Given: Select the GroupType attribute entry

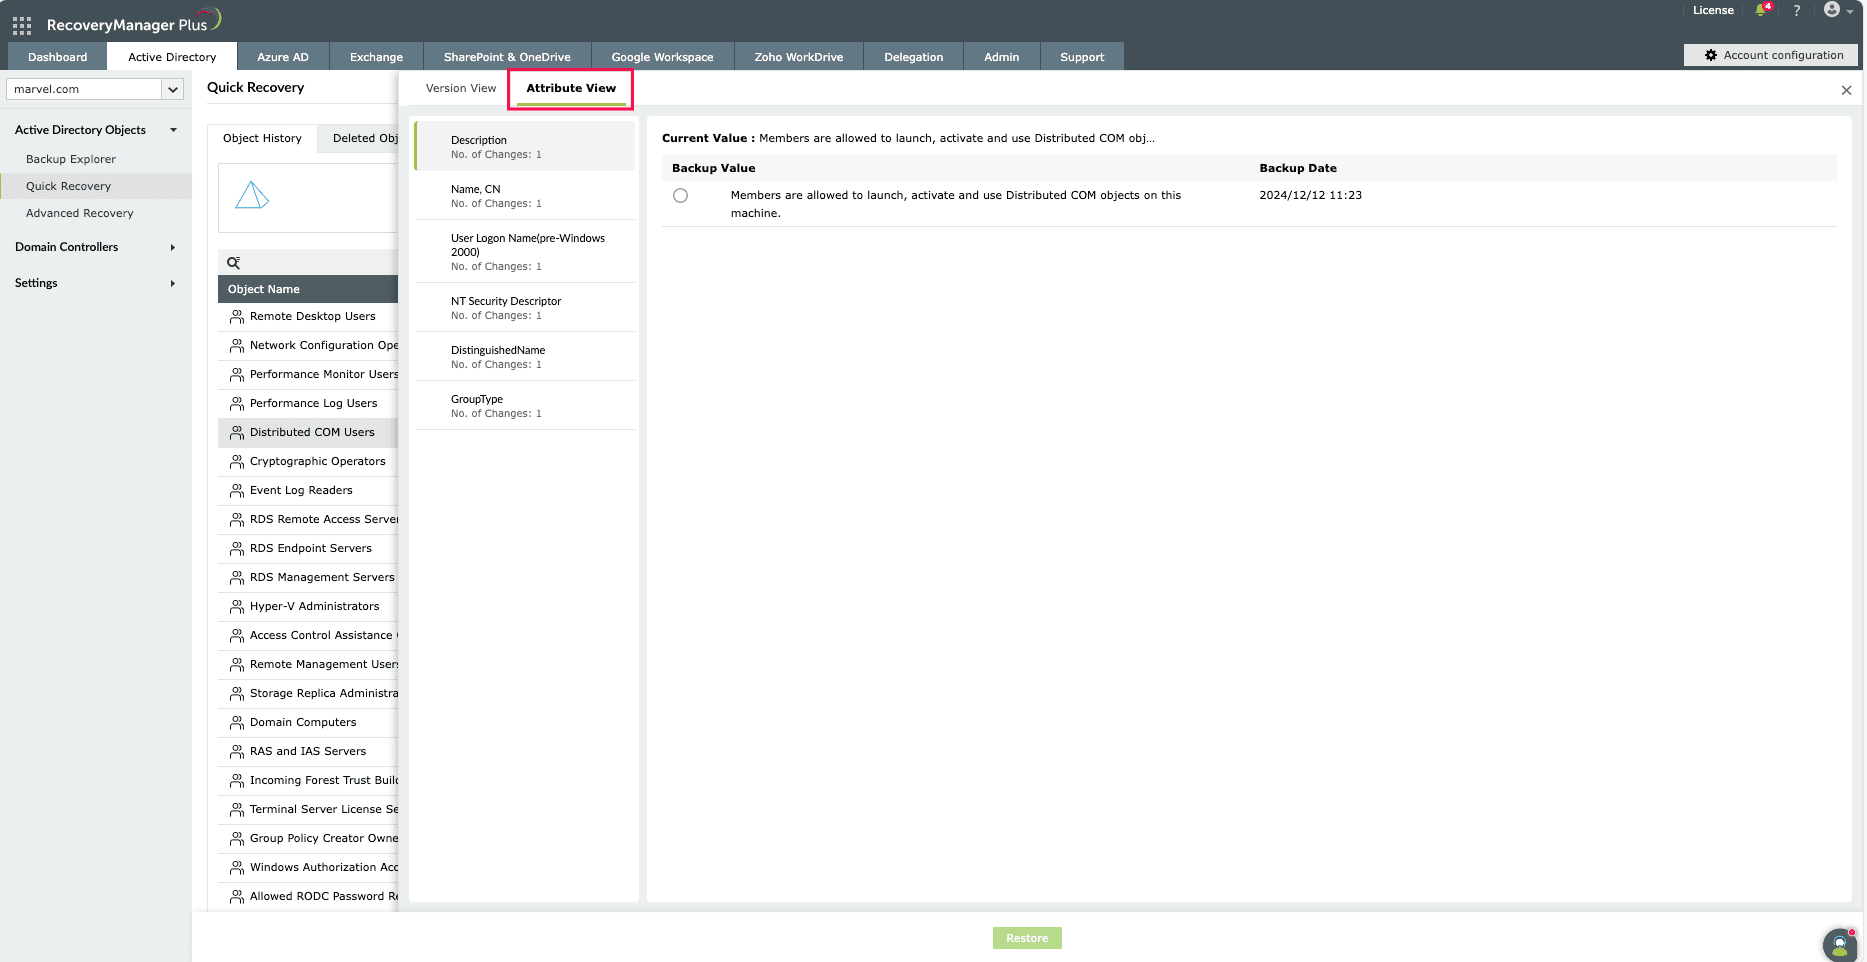Looking at the screenshot, I should pos(525,406).
